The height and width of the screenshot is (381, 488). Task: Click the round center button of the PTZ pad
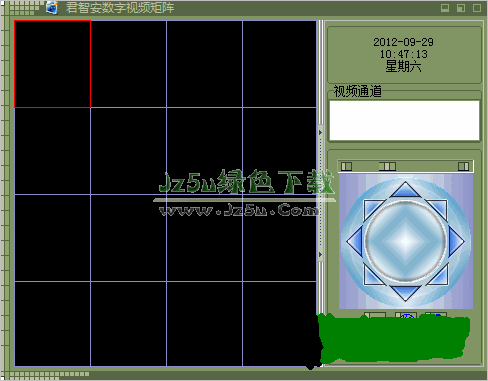[x=406, y=241]
